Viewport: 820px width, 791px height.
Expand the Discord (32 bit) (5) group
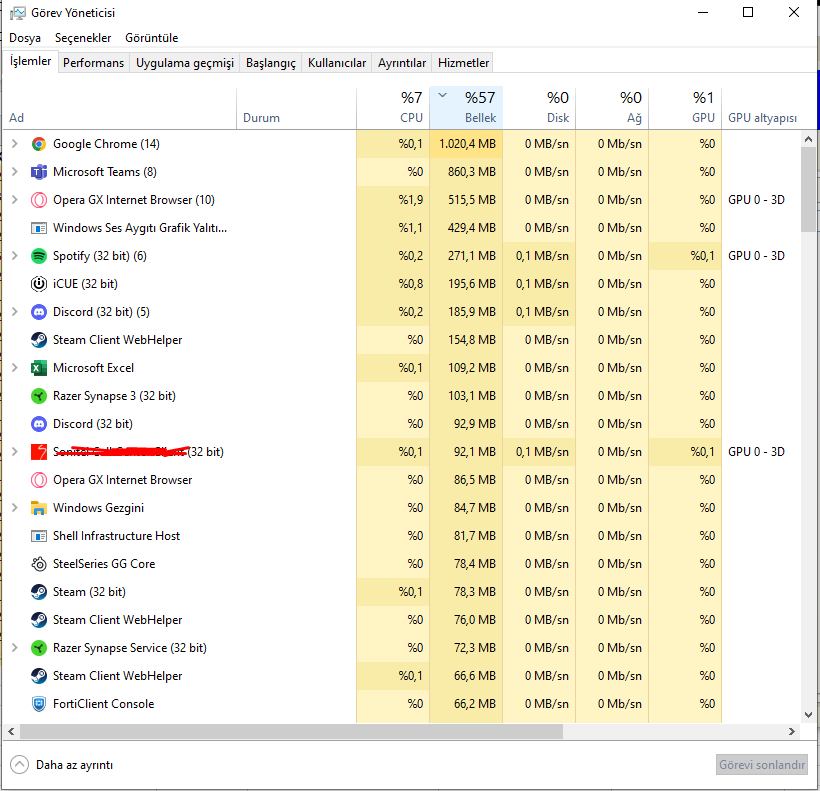click(x=15, y=312)
